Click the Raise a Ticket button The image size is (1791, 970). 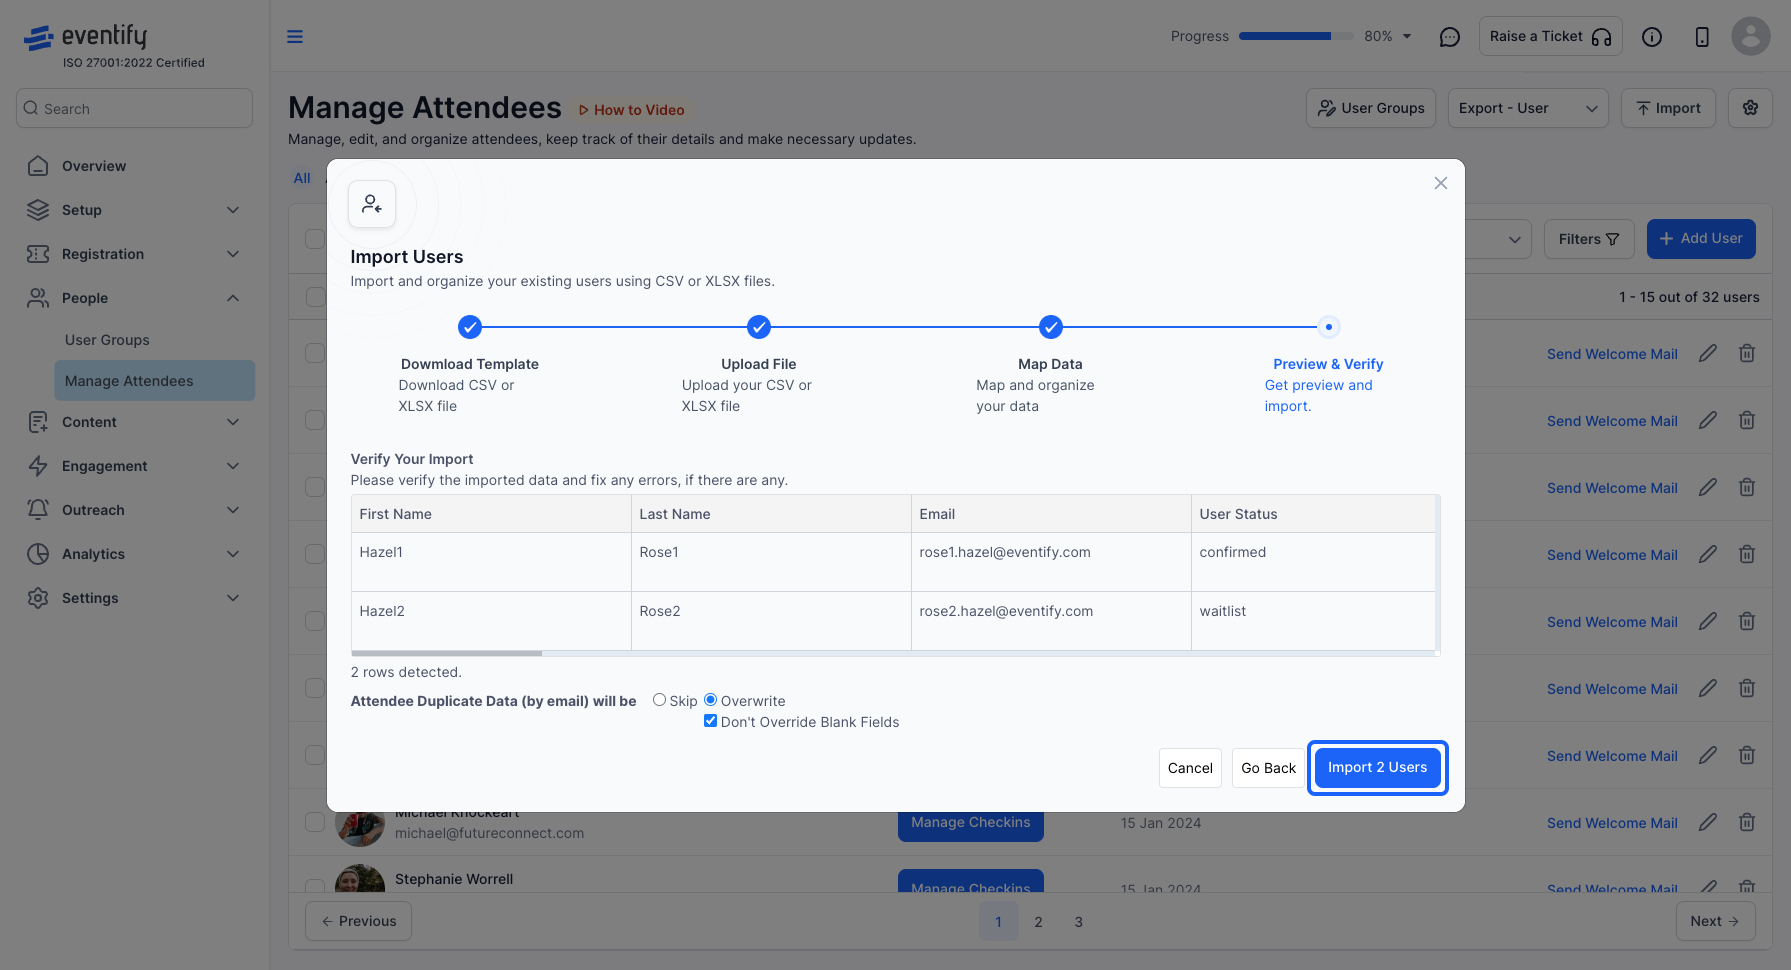coord(1551,37)
